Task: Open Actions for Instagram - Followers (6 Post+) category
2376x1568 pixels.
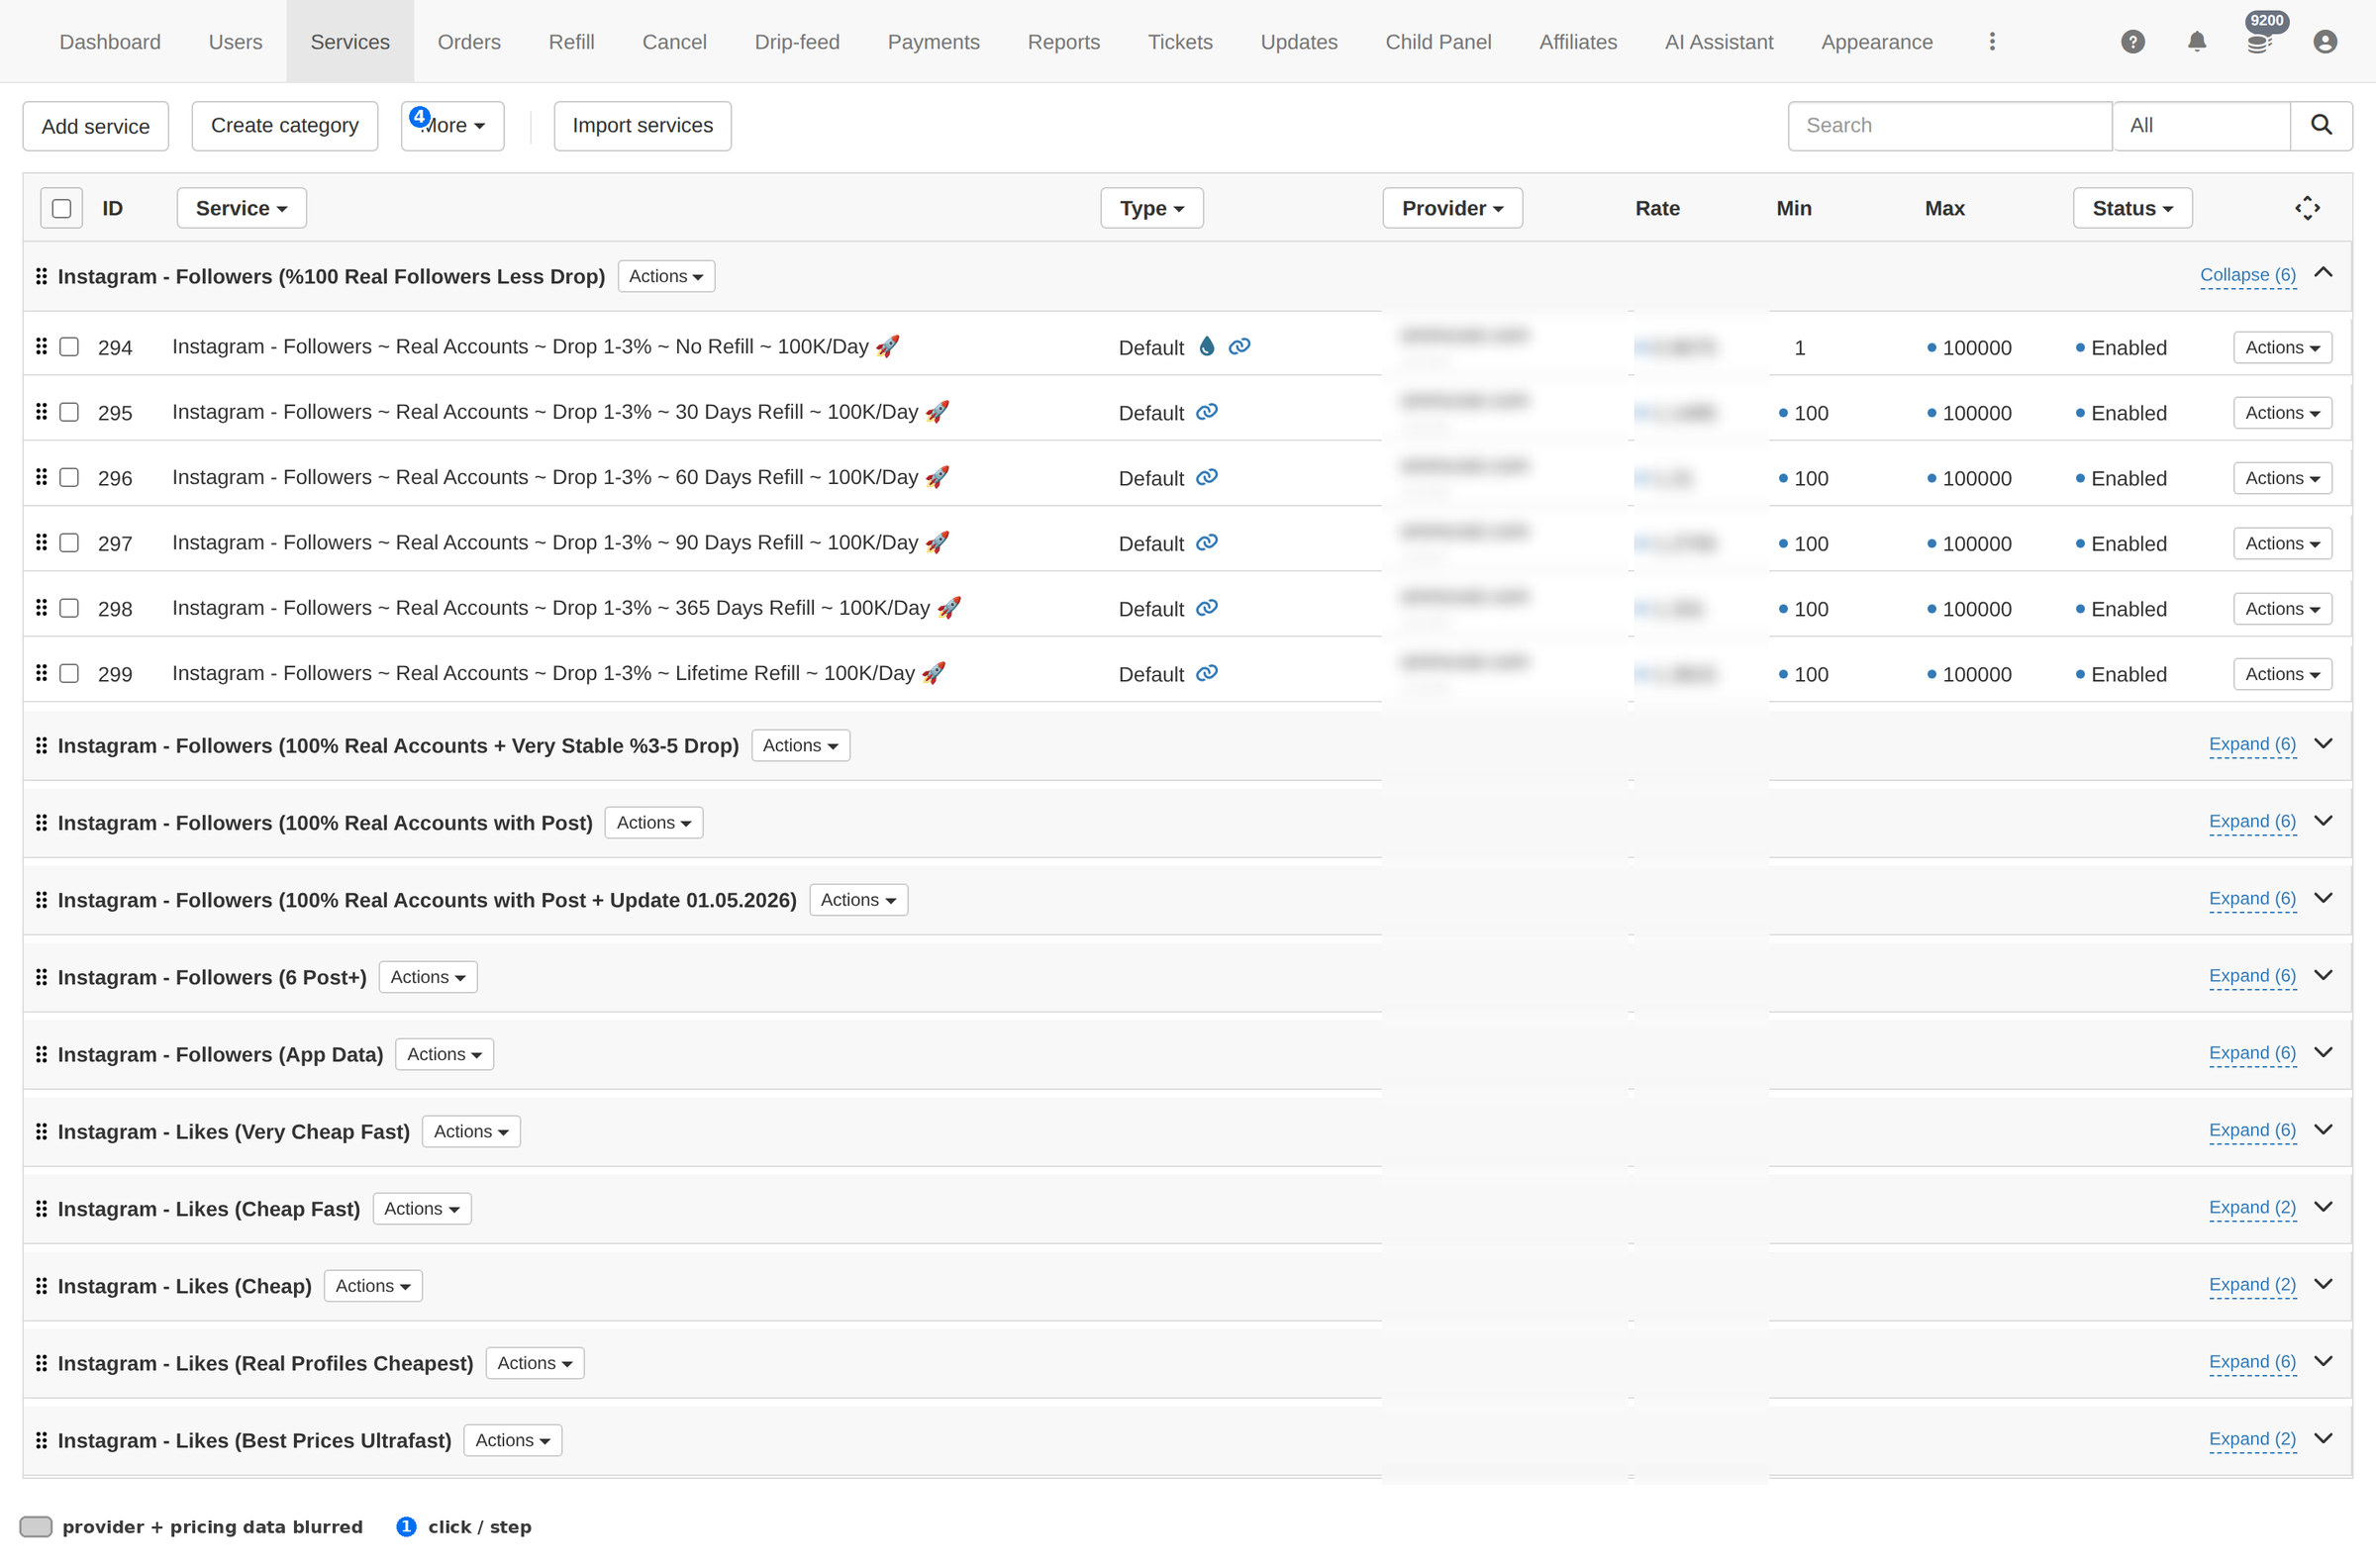Action: (x=428, y=977)
